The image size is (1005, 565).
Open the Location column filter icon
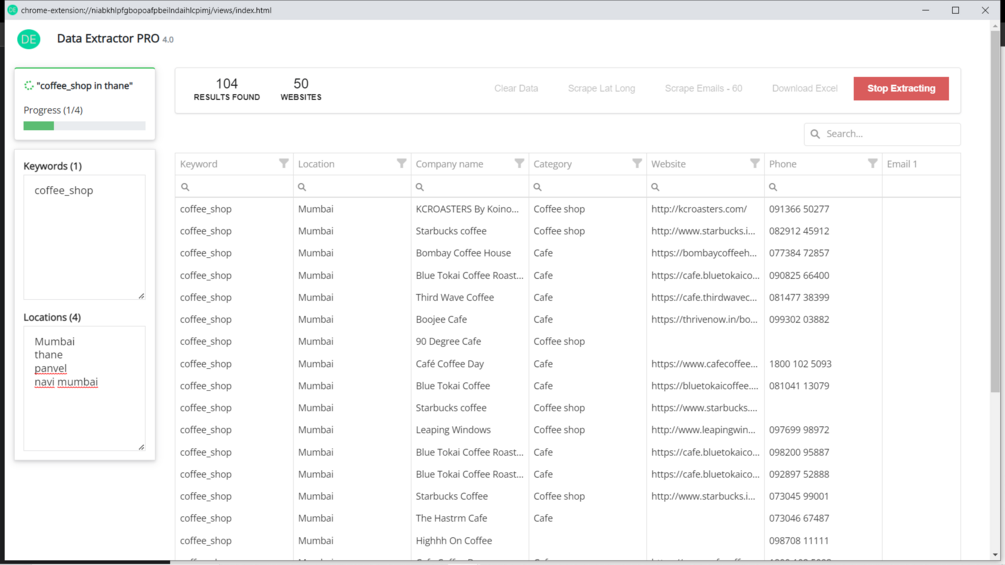(402, 163)
